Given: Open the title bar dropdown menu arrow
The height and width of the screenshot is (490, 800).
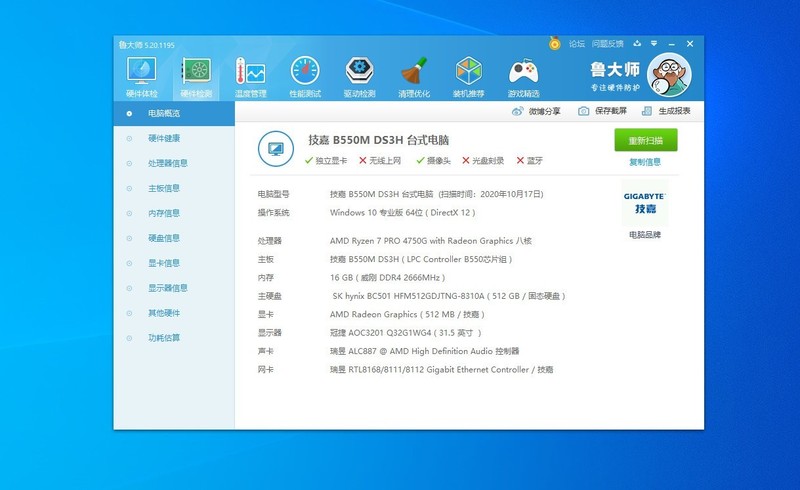Looking at the screenshot, I should 654,43.
